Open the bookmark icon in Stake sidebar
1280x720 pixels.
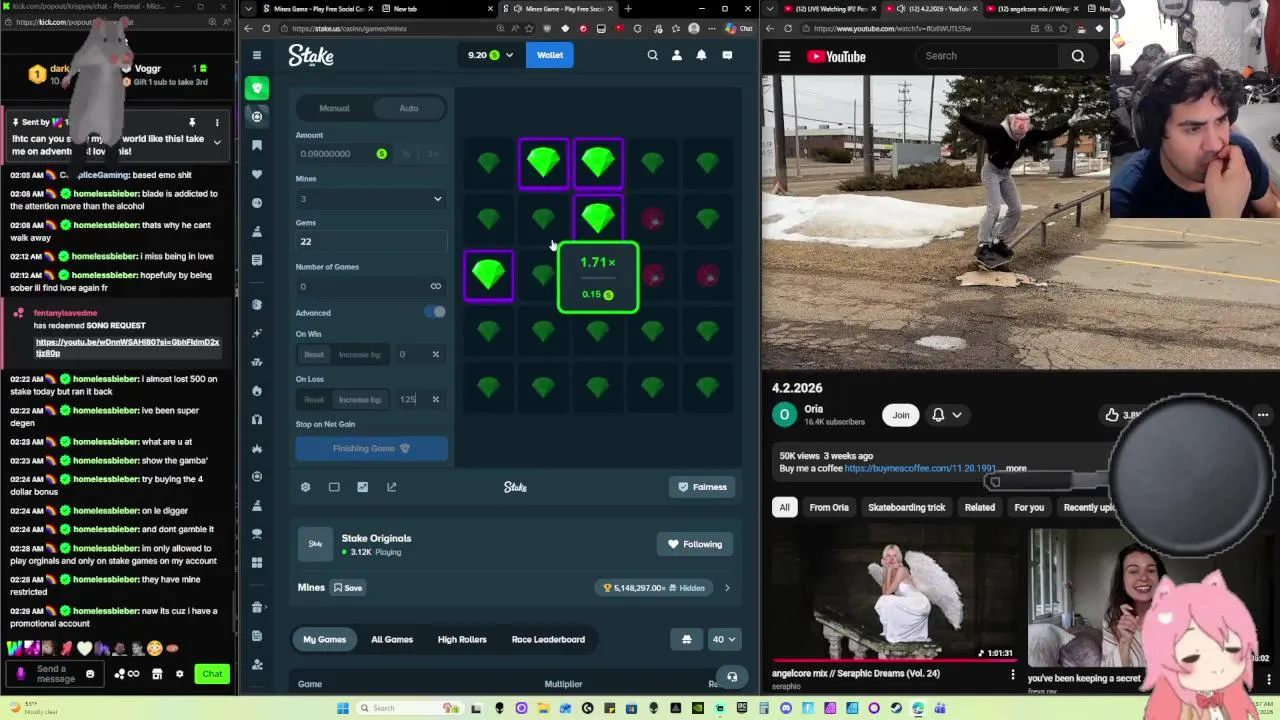(257, 145)
